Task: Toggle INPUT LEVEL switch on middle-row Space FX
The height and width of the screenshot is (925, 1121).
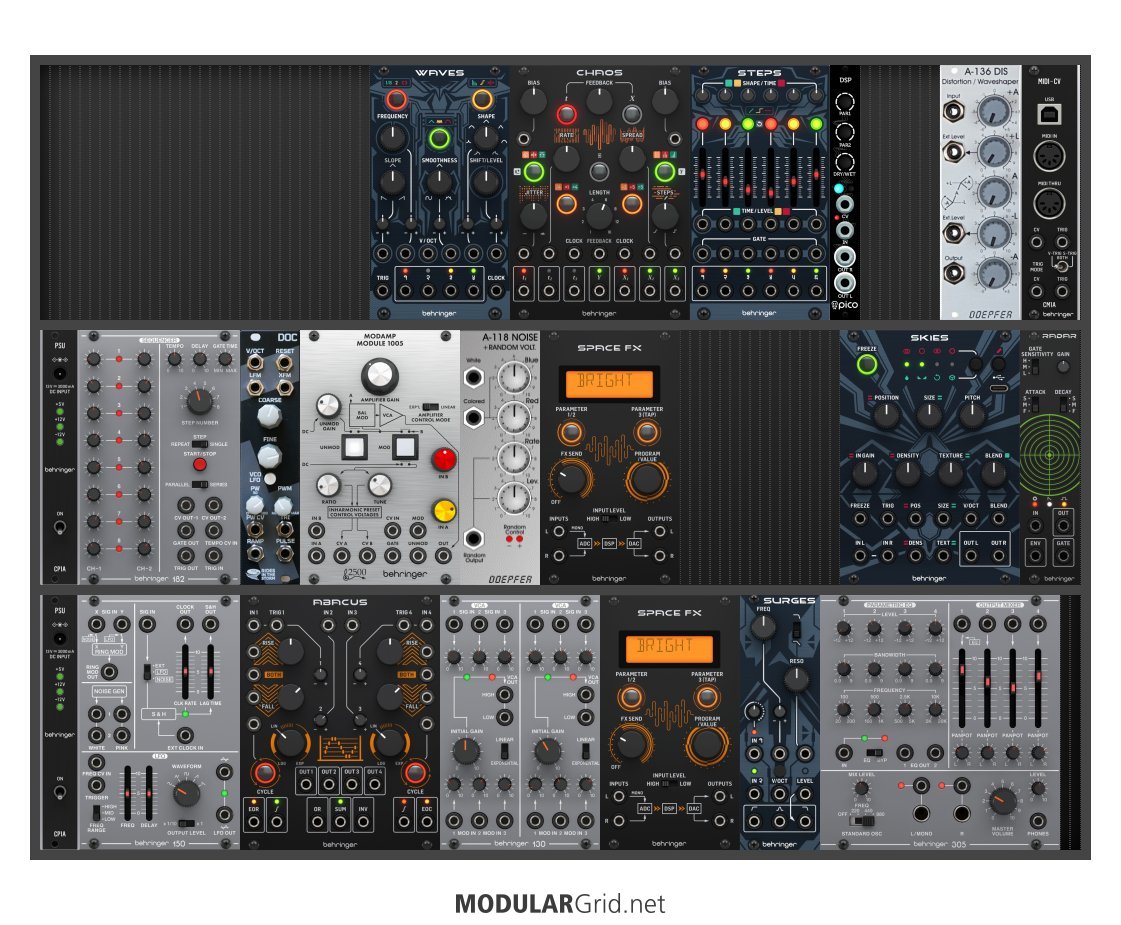Action: [x=608, y=519]
